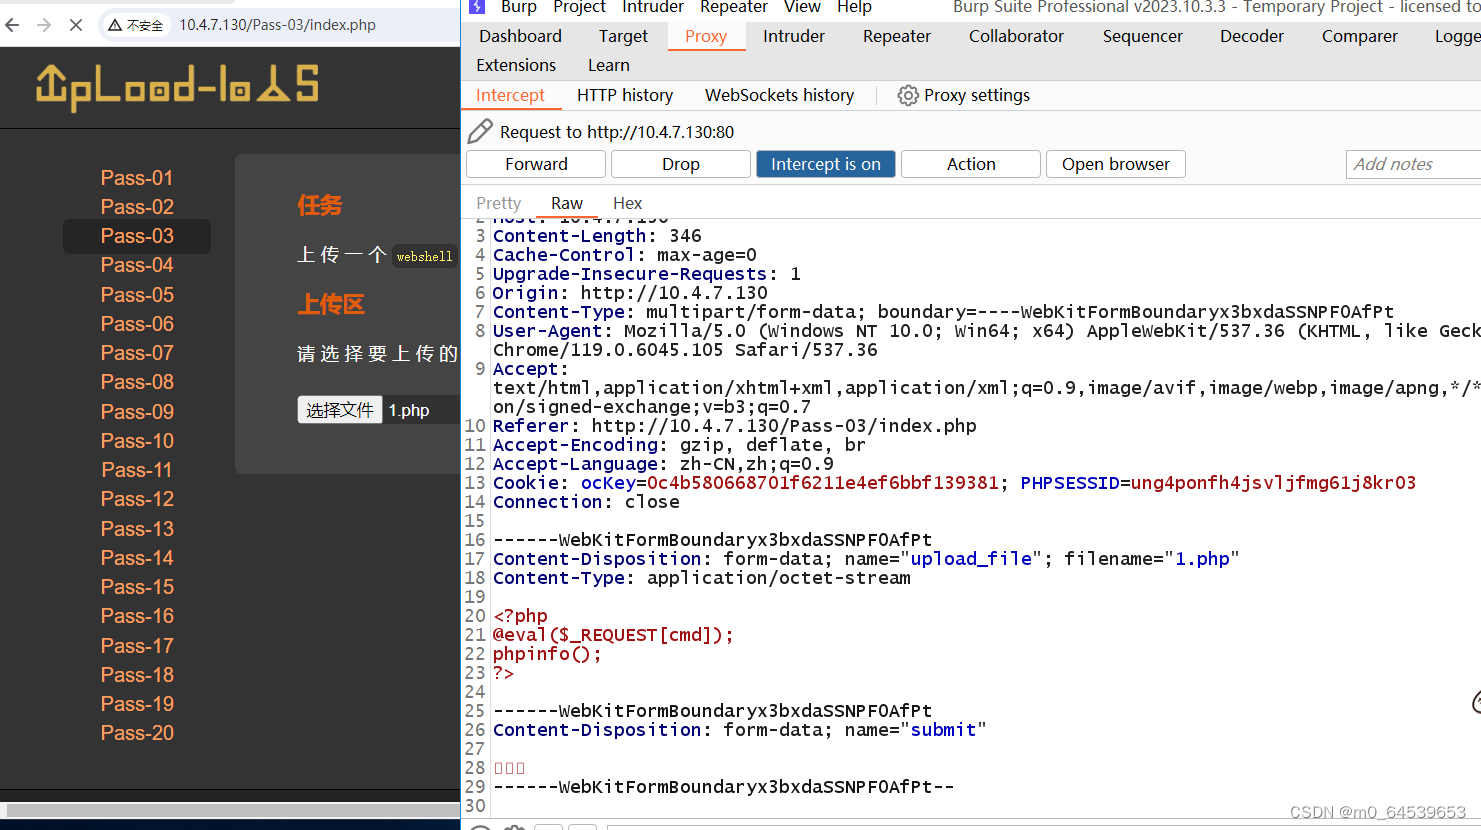Switch to the Repeater tool tab
The height and width of the screenshot is (830, 1481).
click(x=897, y=36)
